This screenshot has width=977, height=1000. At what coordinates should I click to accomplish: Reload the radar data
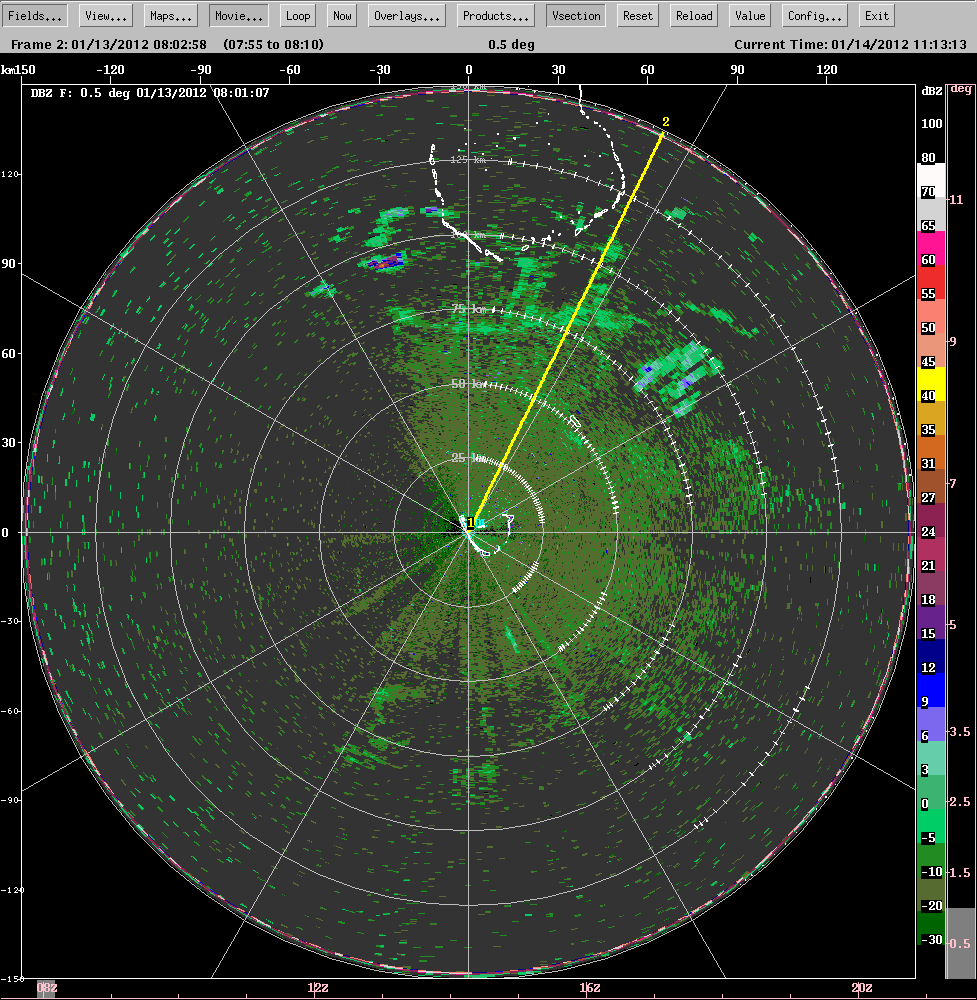point(692,15)
